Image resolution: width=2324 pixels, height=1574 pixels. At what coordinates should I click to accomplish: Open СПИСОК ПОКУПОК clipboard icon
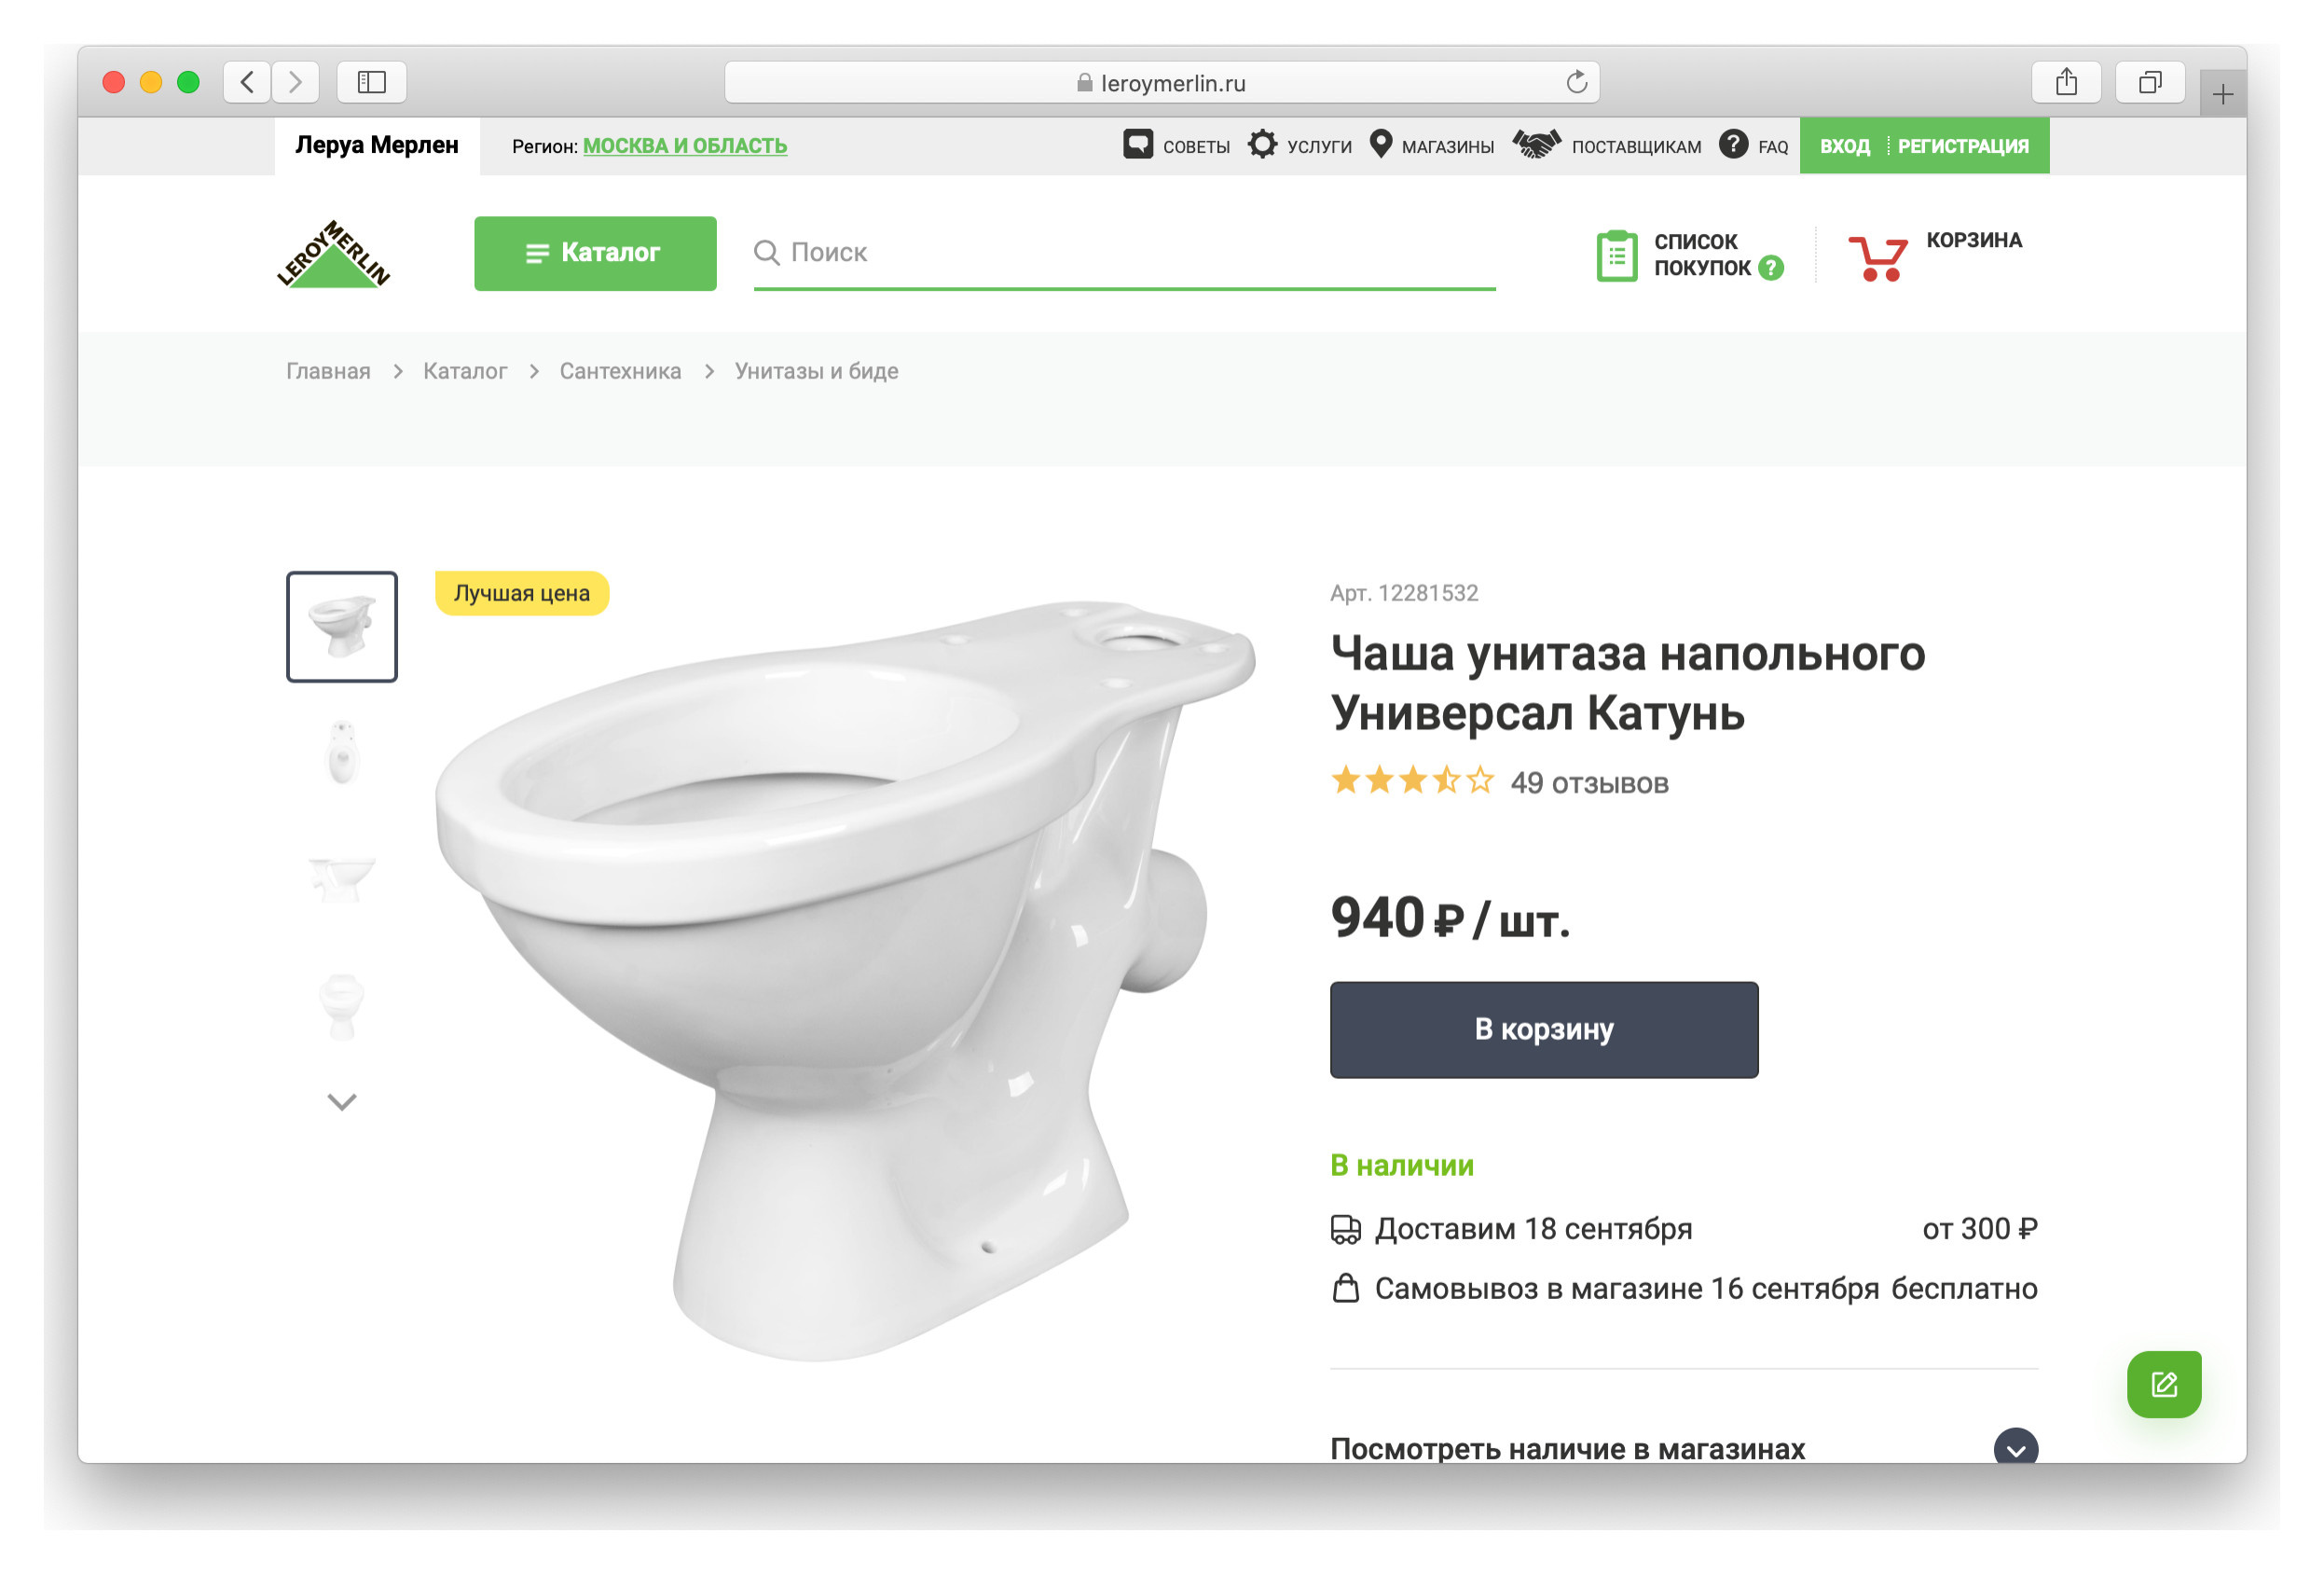[1617, 255]
